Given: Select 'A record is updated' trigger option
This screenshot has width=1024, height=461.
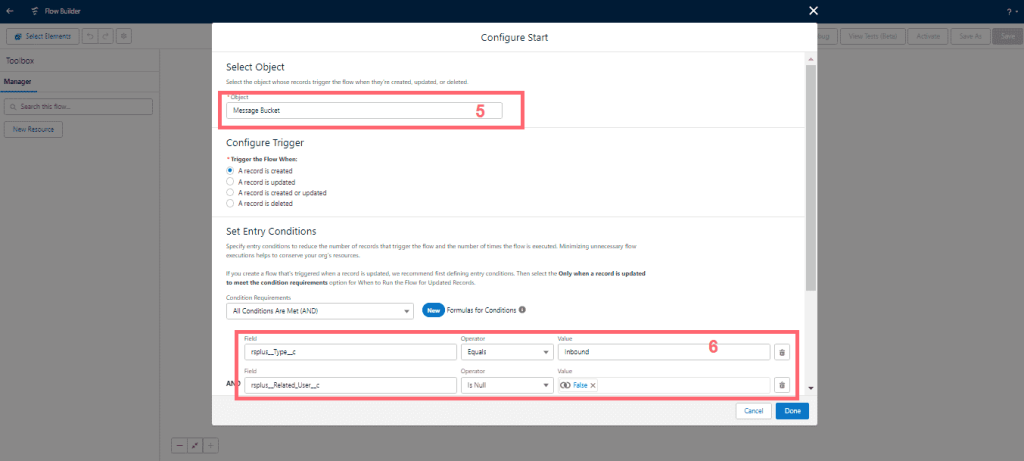Looking at the screenshot, I should (231, 182).
